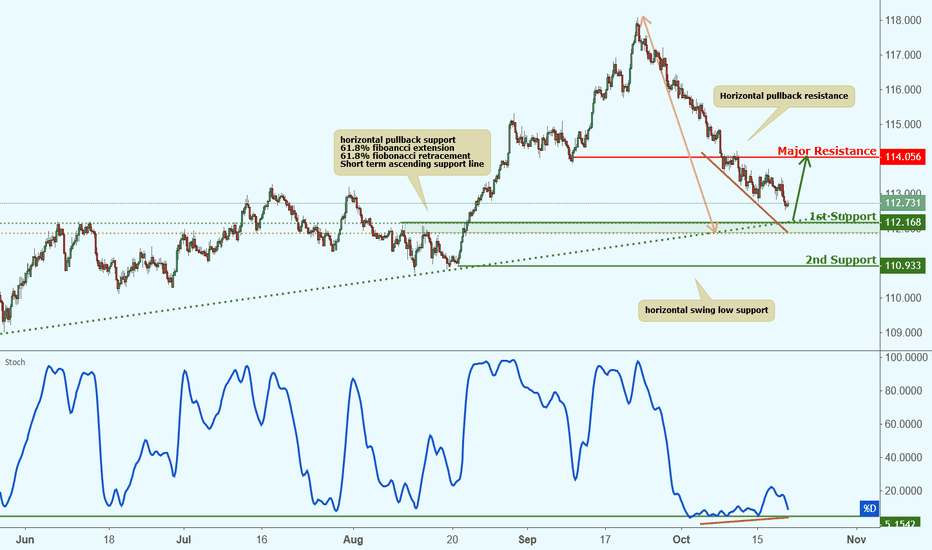Click the 2nd Support 110.933 price tag
The width and height of the screenshot is (932, 550).
click(x=902, y=265)
